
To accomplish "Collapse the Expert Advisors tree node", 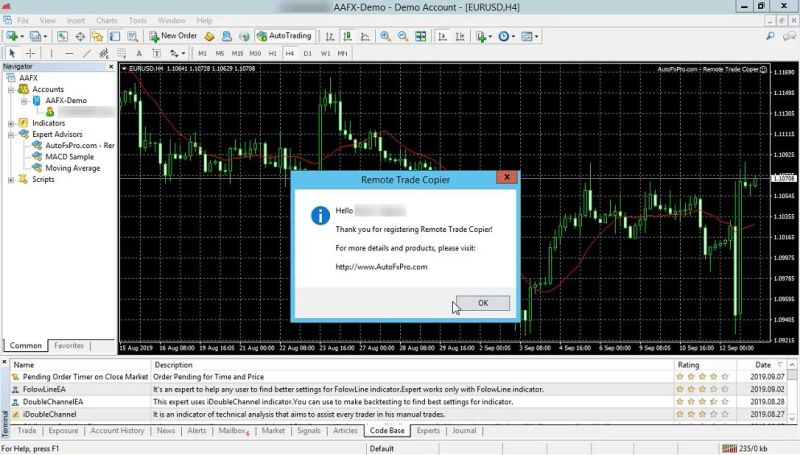I will click(x=11, y=134).
